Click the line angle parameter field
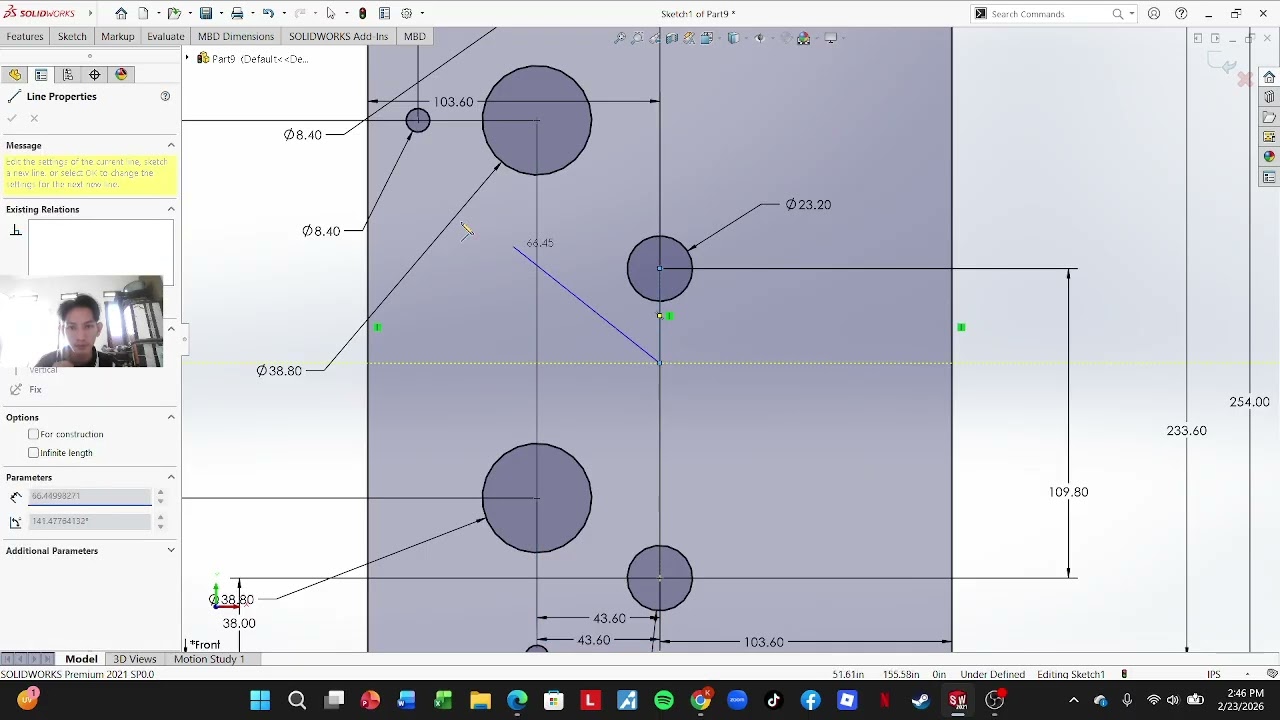Image resolution: width=1280 pixels, height=720 pixels. pos(90,521)
